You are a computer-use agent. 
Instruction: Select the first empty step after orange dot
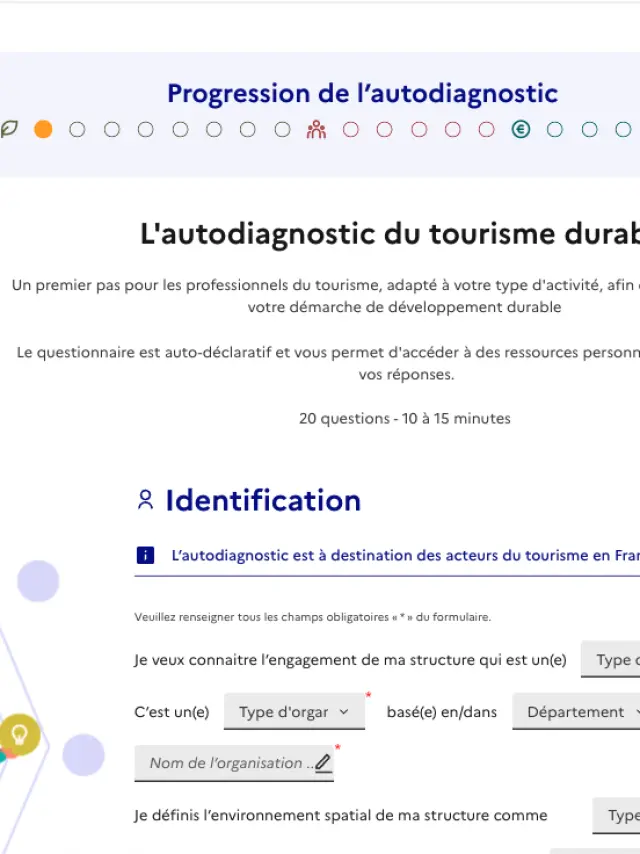pos(77,129)
